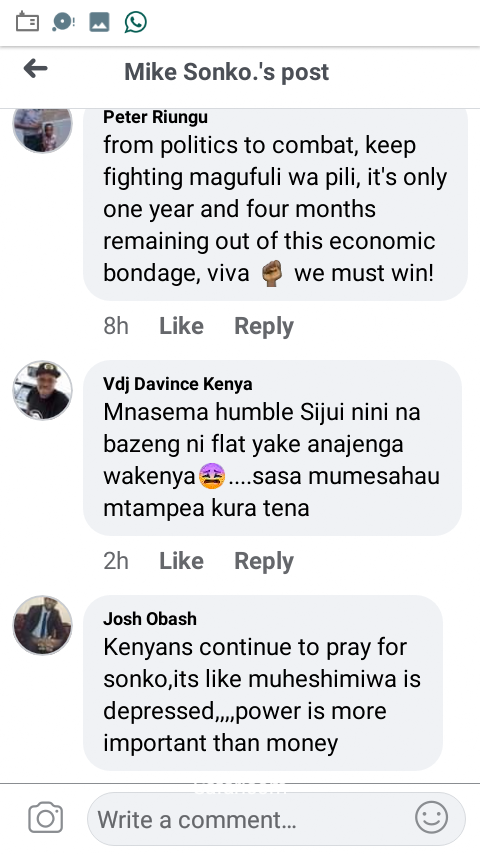Open Vdj Davince Kenya's profile name
The image size is (480, 854).
(178, 384)
